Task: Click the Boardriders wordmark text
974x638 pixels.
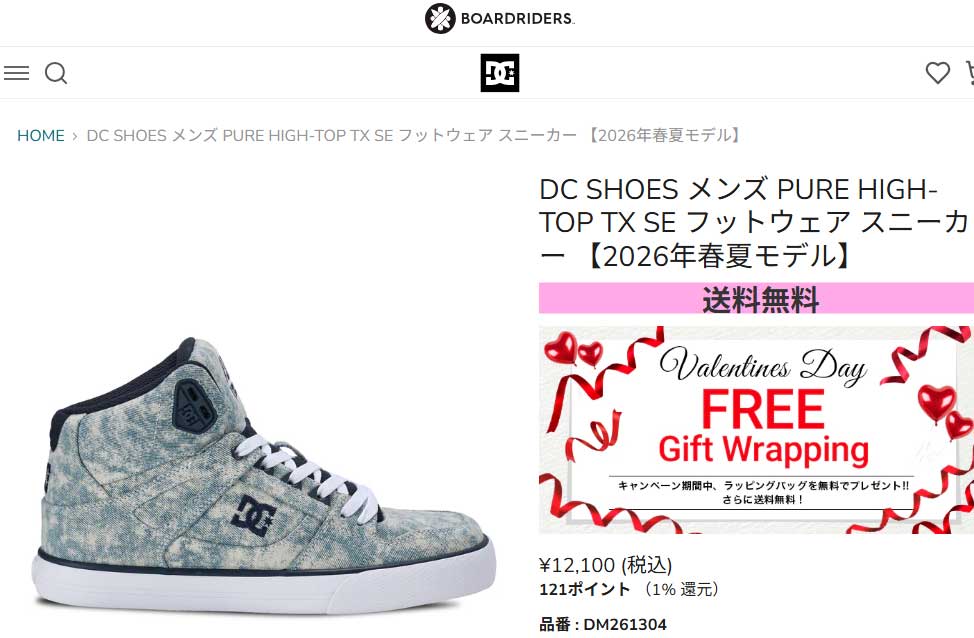Action: click(517, 19)
